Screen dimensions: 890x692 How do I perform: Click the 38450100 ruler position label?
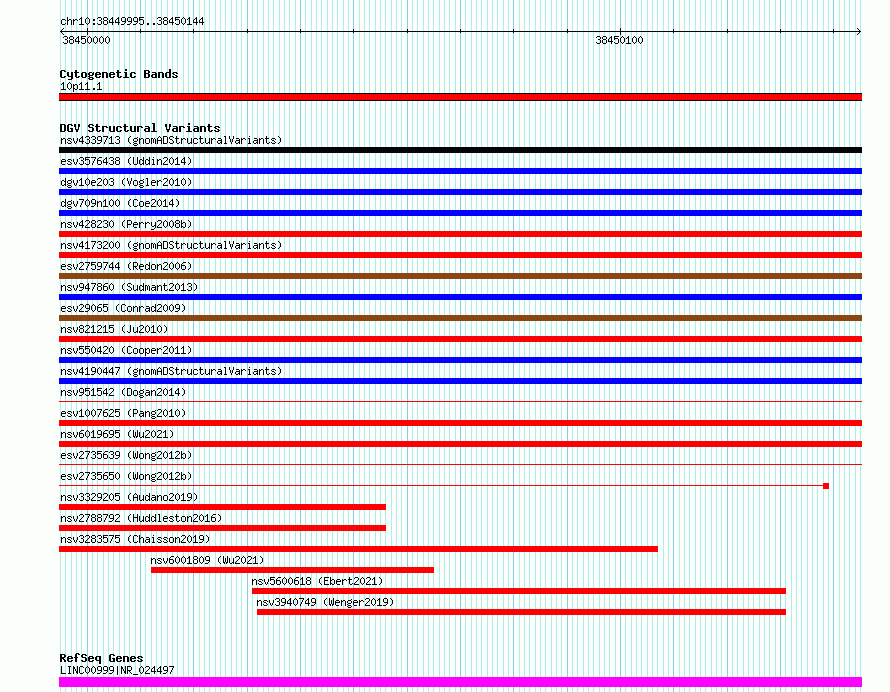[619, 40]
